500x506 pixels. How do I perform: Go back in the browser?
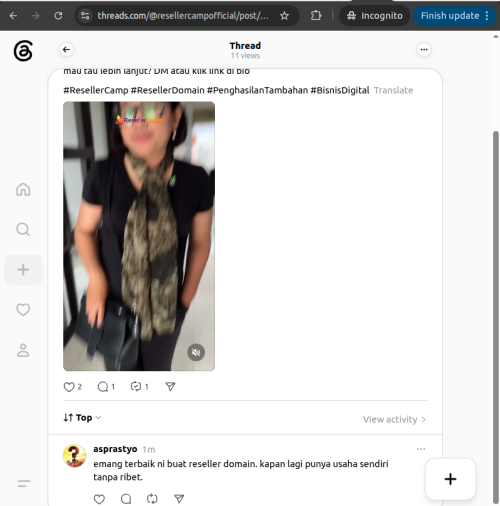click(13, 16)
